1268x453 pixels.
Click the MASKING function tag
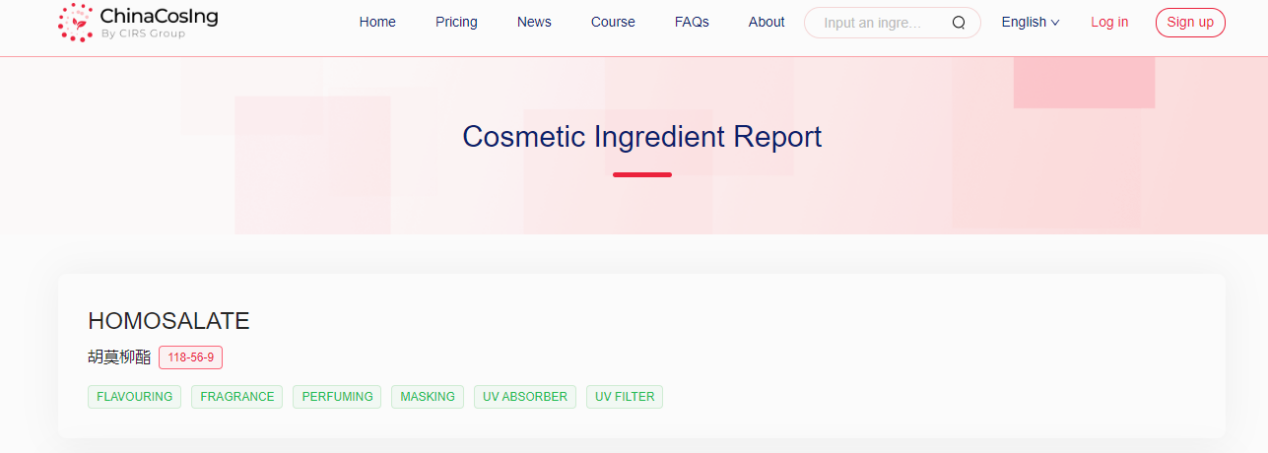(x=427, y=397)
